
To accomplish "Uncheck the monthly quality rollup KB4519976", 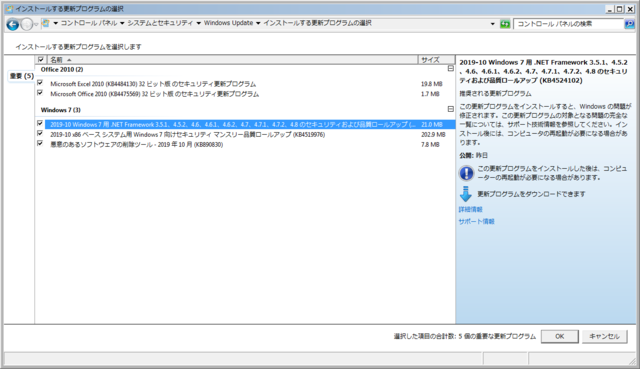I will pos(40,133).
